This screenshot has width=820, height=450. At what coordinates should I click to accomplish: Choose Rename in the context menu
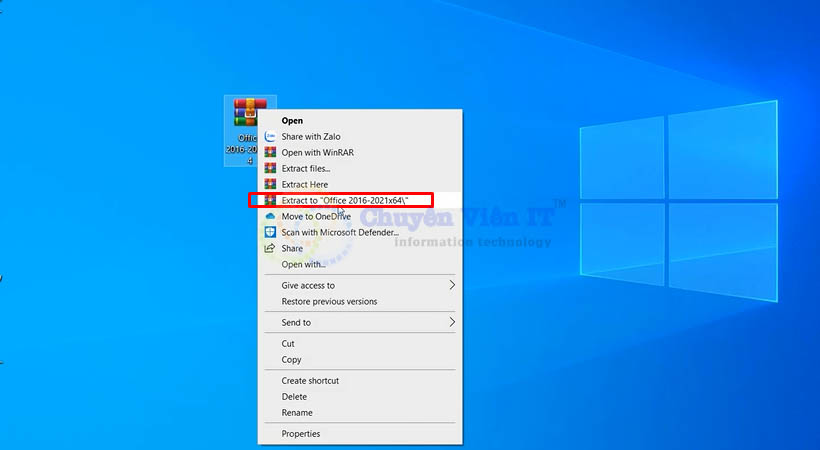point(297,413)
